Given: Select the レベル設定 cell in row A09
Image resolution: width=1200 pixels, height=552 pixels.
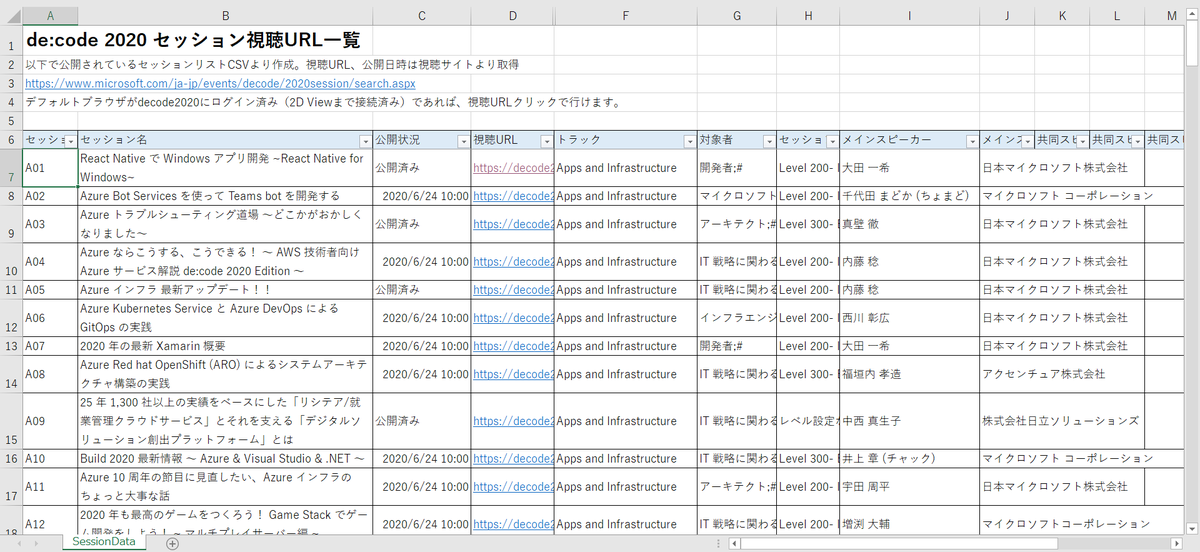Looking at the screenshot, I should tap(808, 420).
